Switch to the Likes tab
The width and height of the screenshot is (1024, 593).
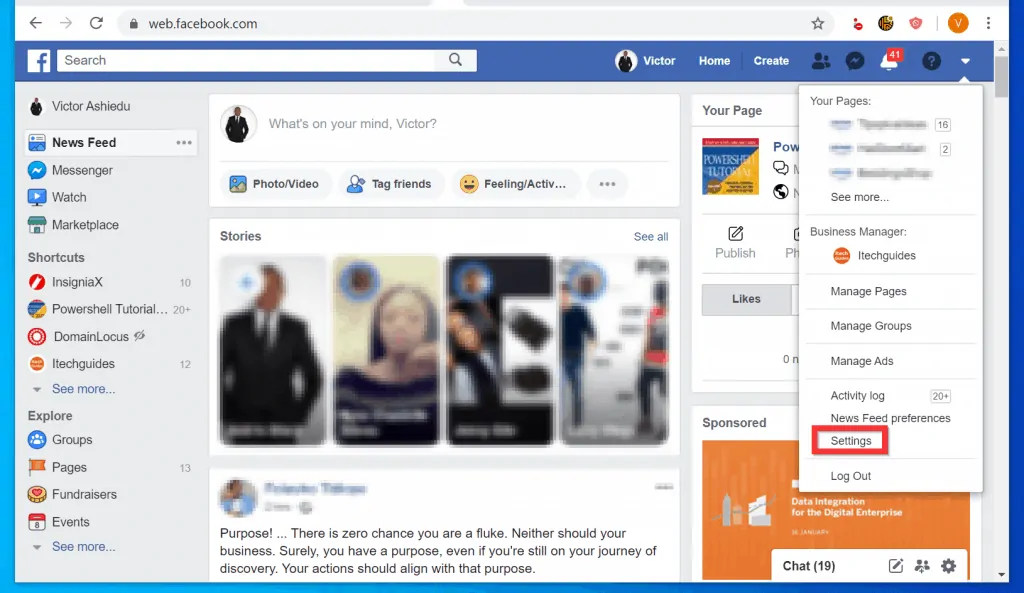coord(746,299)
